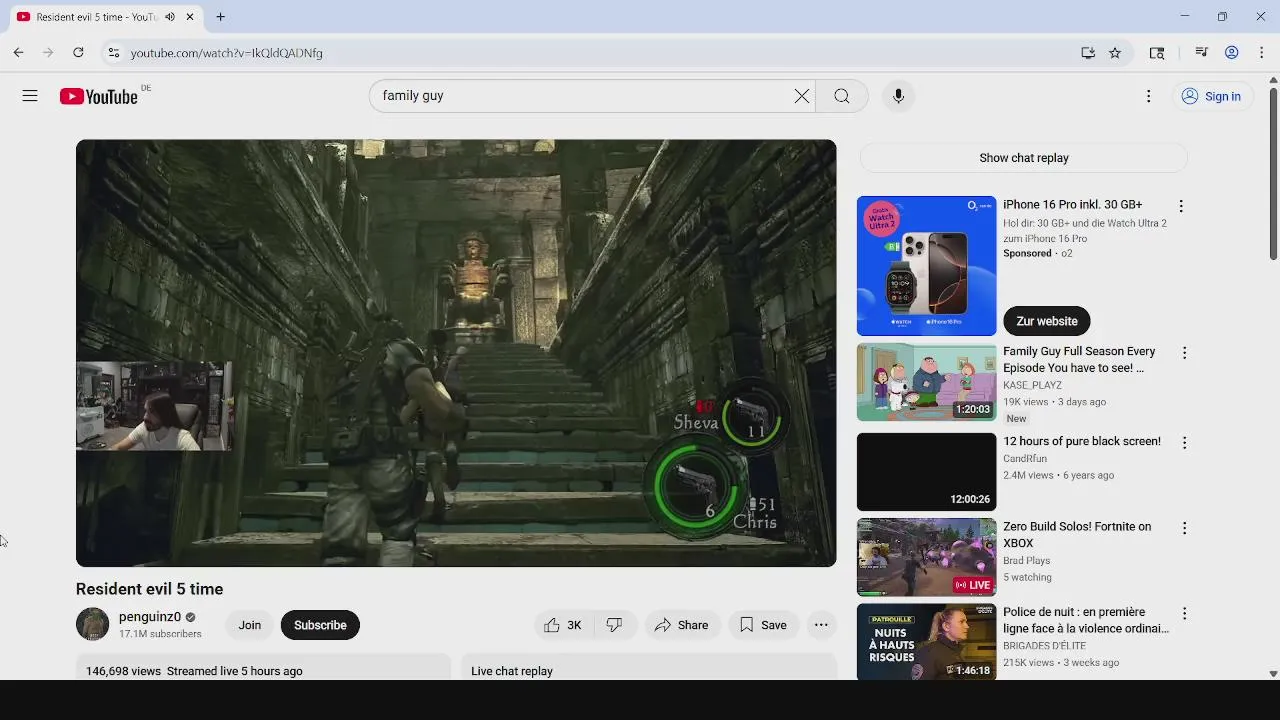Open the Live chat replay panel

tap(648, 668)
